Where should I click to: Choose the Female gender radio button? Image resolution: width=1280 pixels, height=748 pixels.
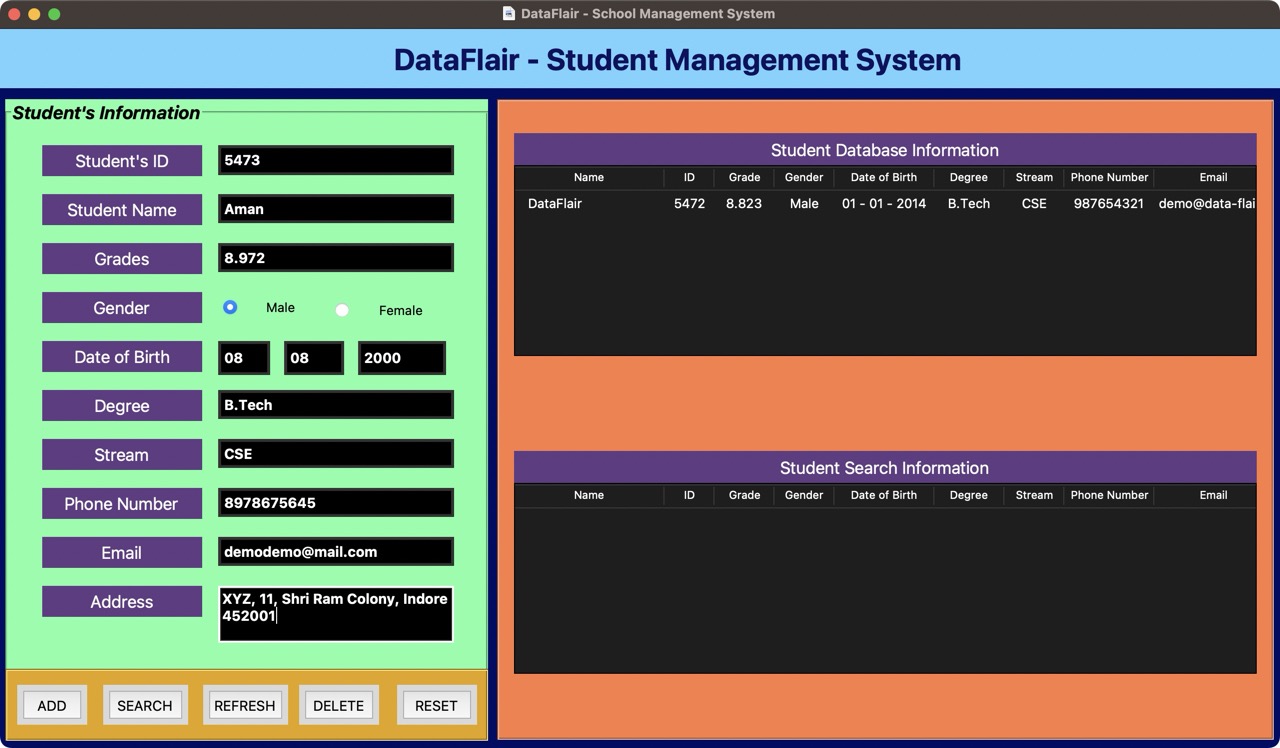click(x=342, y=310)
